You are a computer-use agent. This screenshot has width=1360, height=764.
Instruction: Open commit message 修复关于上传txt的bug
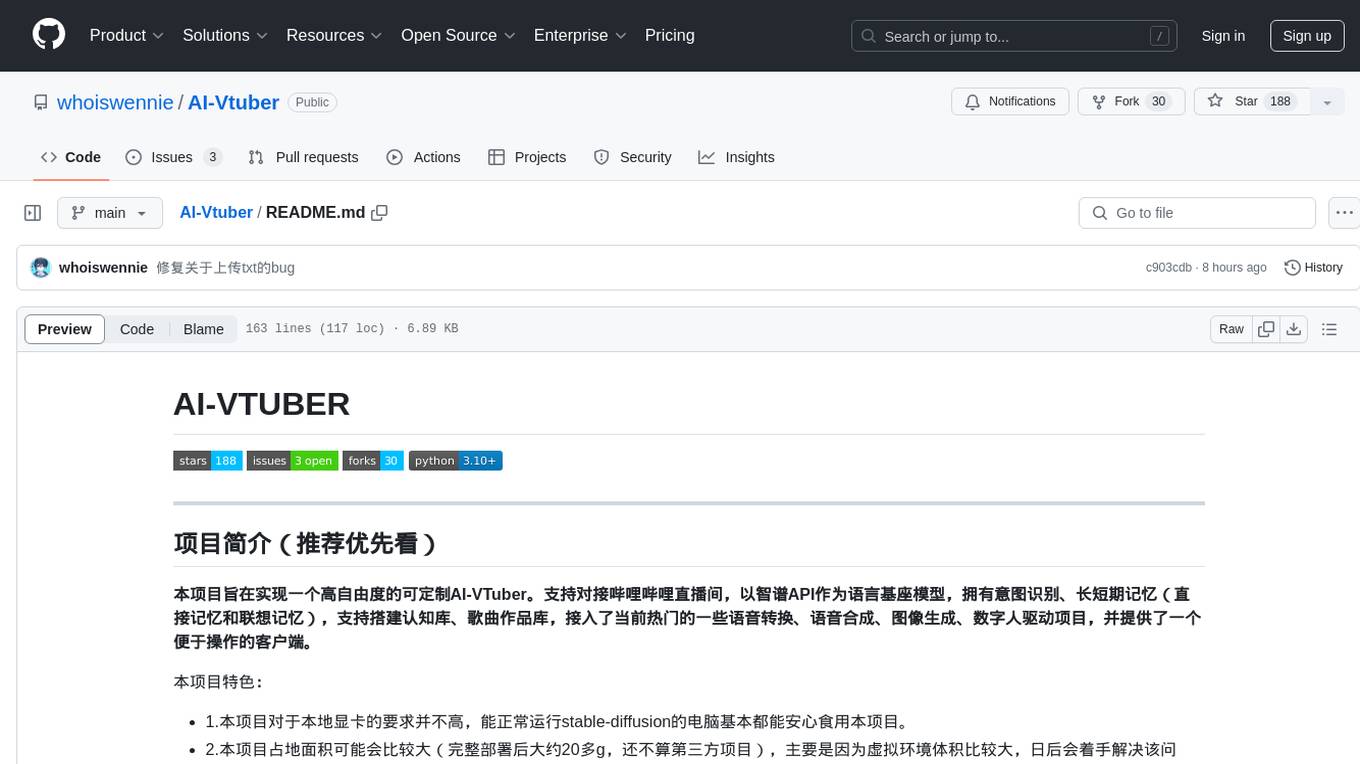pos(225,268)
